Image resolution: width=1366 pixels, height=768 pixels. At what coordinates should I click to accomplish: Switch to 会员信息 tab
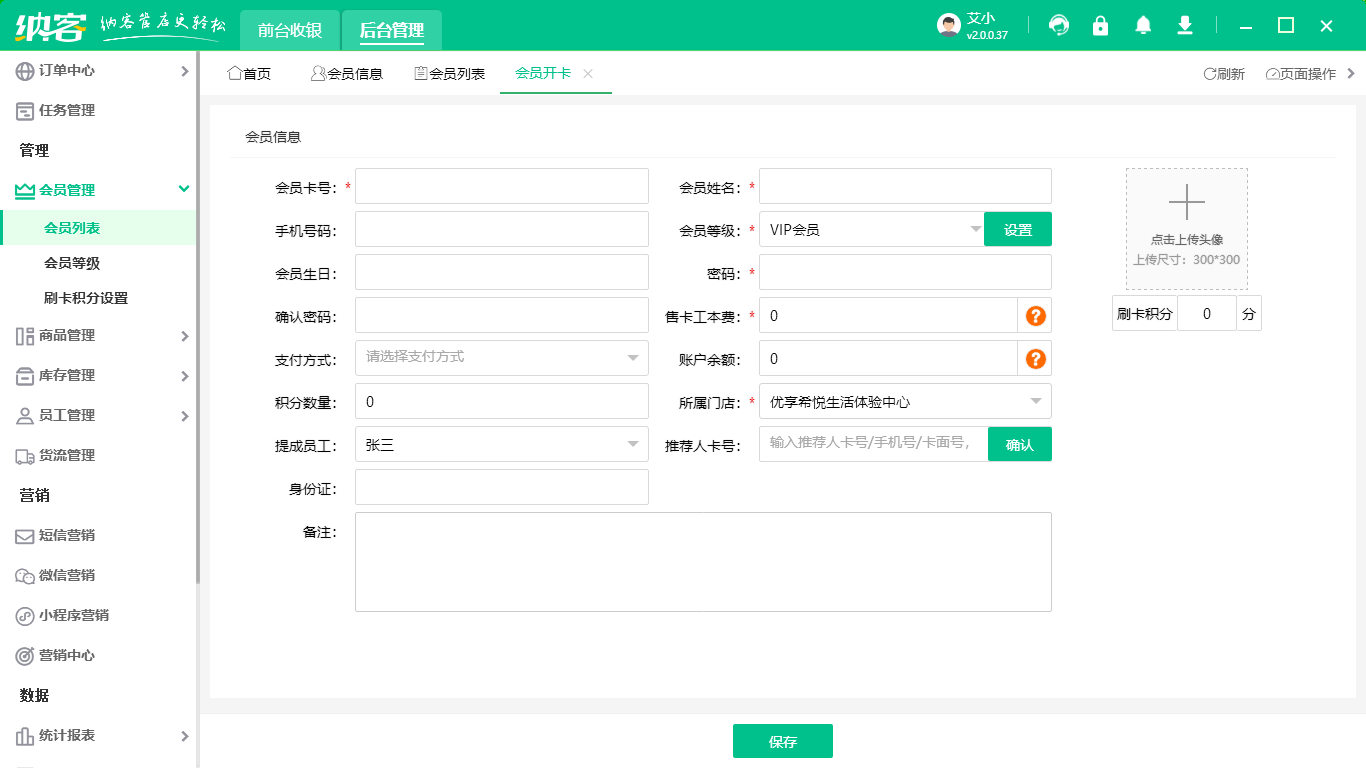(347, 73)
